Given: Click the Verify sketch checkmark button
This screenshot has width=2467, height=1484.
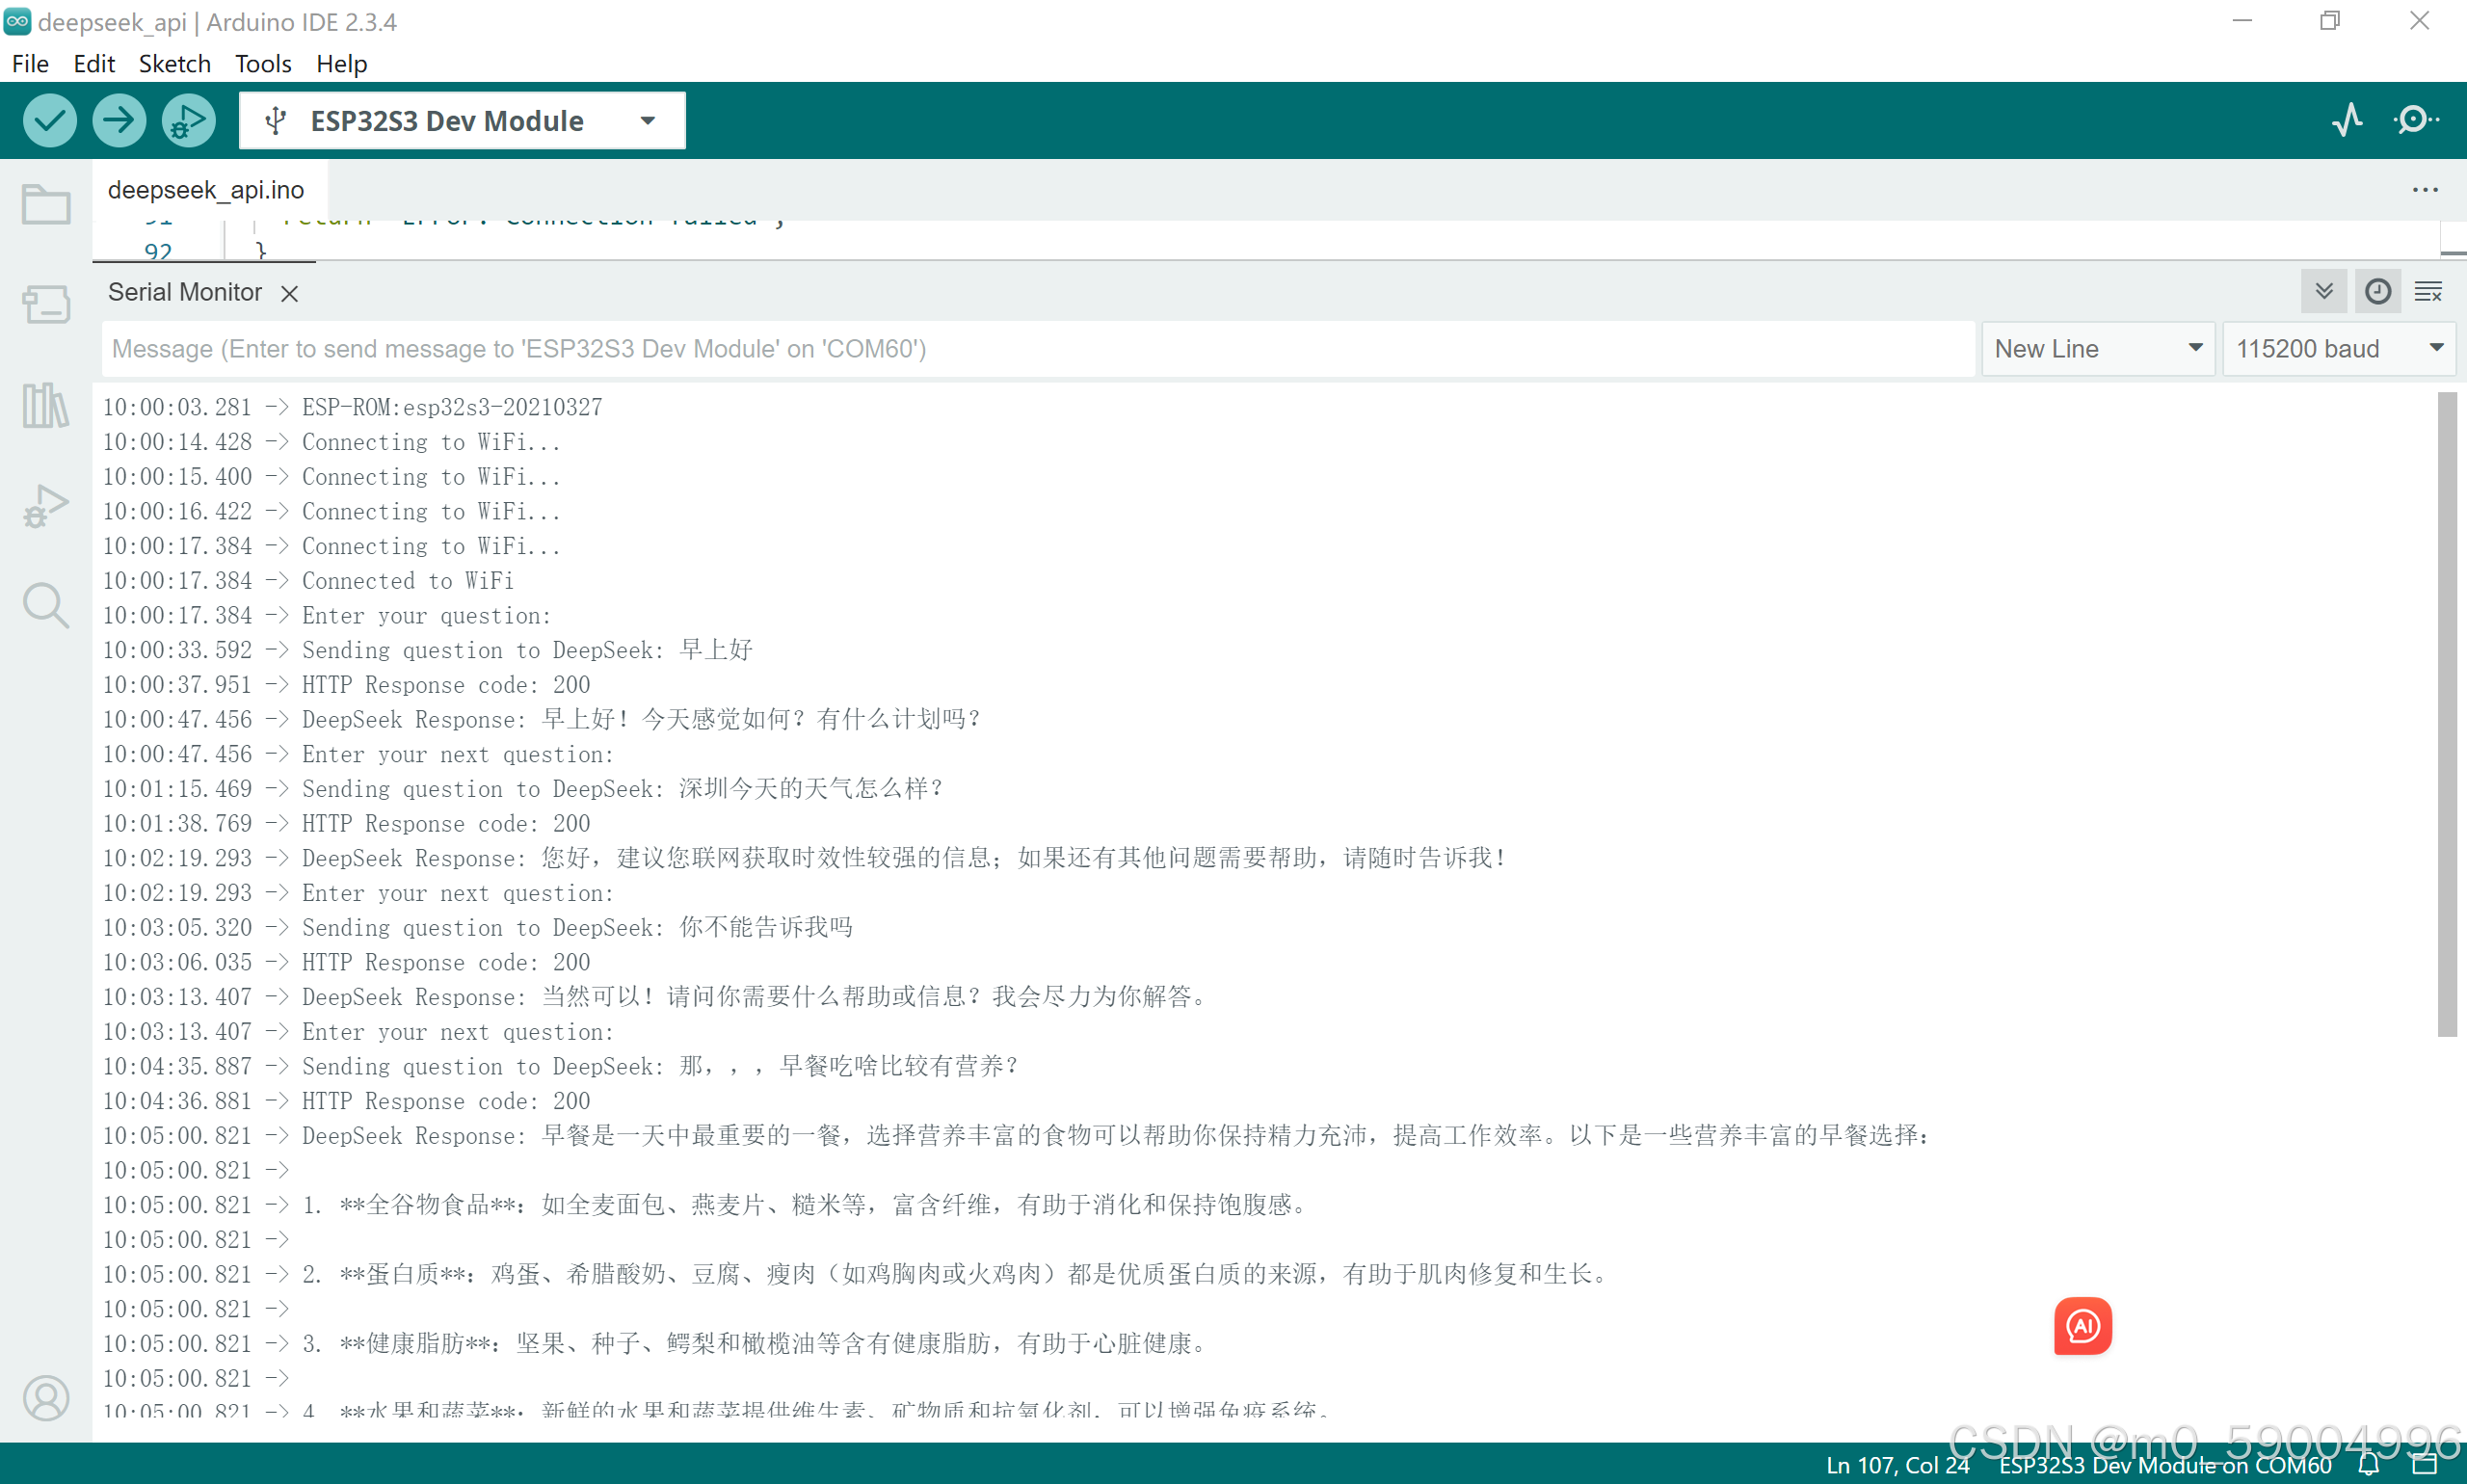Looking at the screenshot, I should click(49, 121).
